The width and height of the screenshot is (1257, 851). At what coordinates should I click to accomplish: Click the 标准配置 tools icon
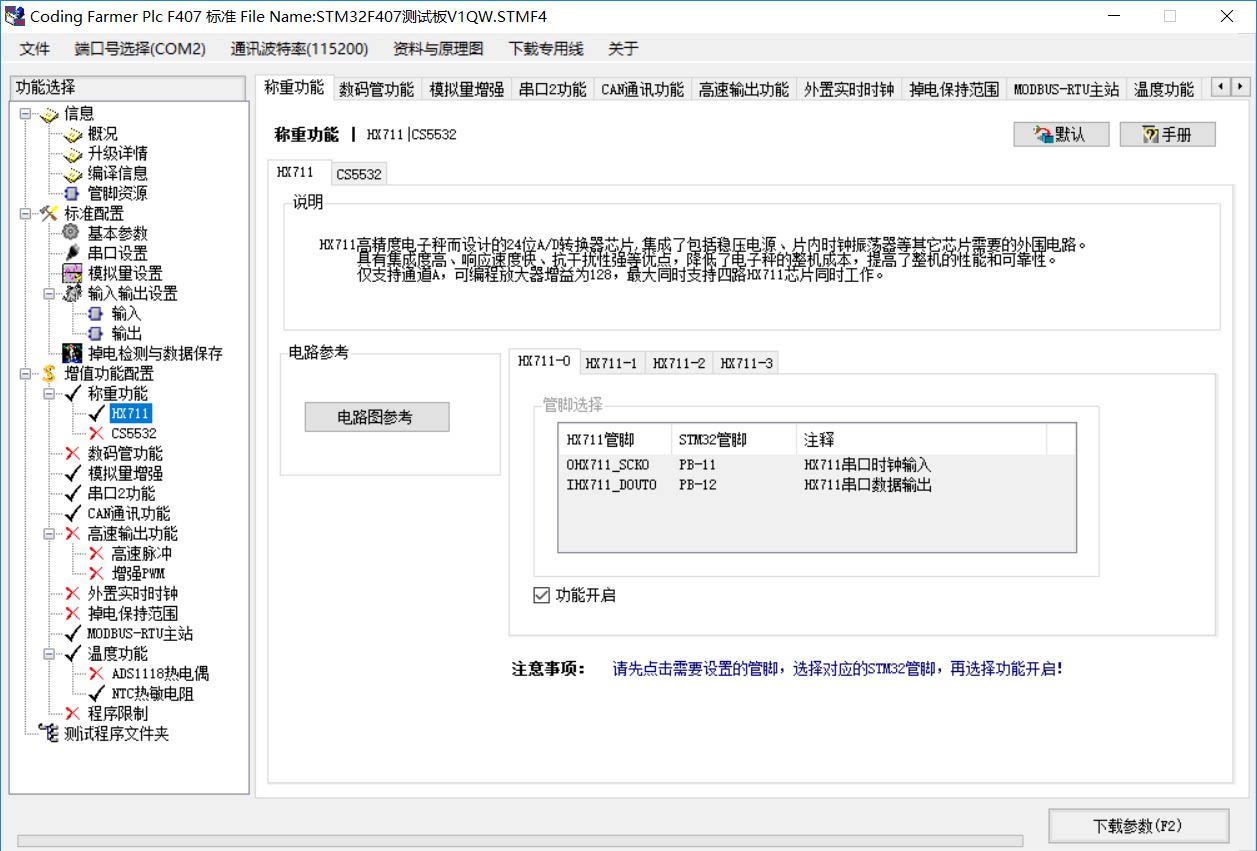click(x=49, y=214)
